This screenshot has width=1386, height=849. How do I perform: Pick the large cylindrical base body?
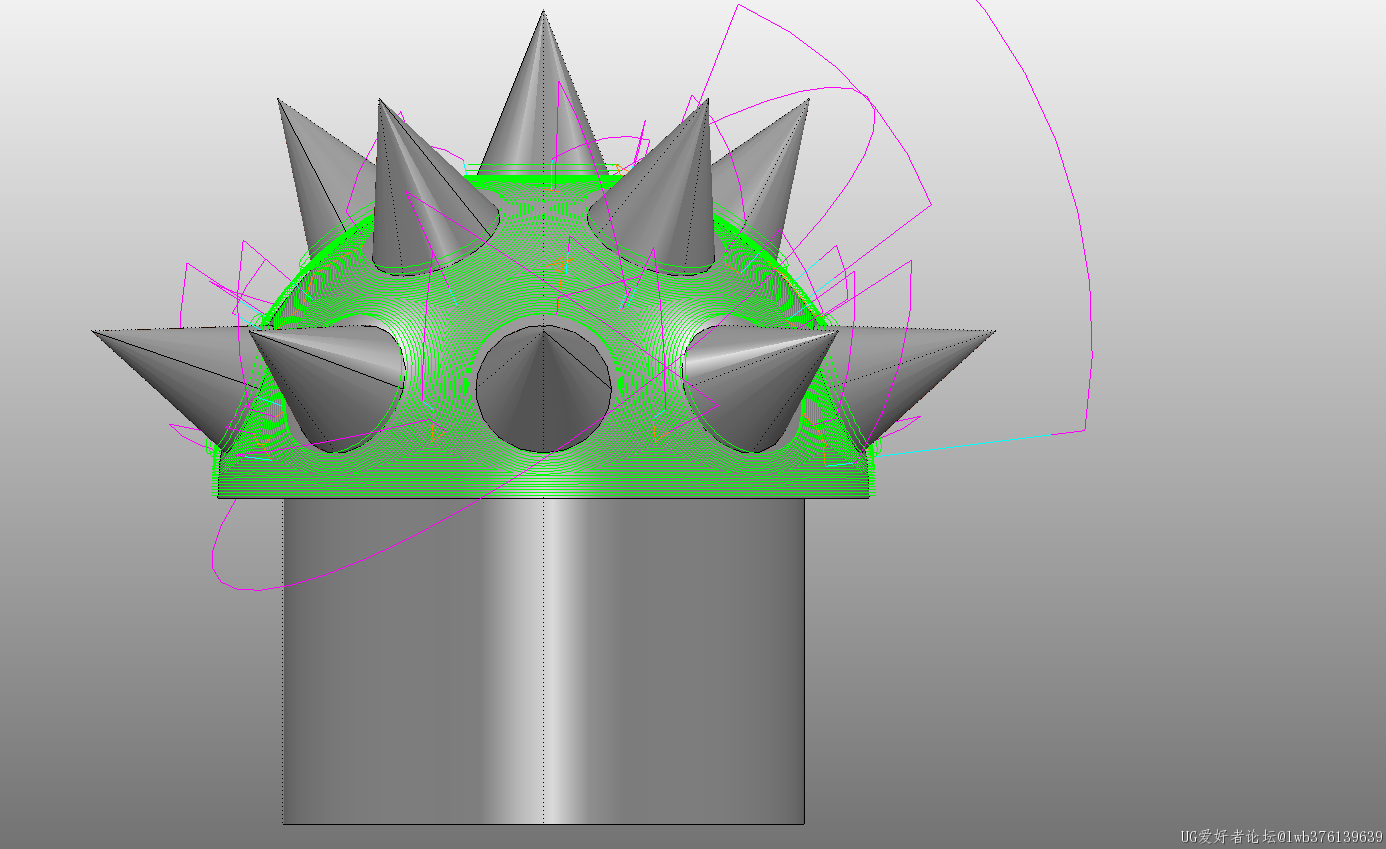tap(543, 660)
